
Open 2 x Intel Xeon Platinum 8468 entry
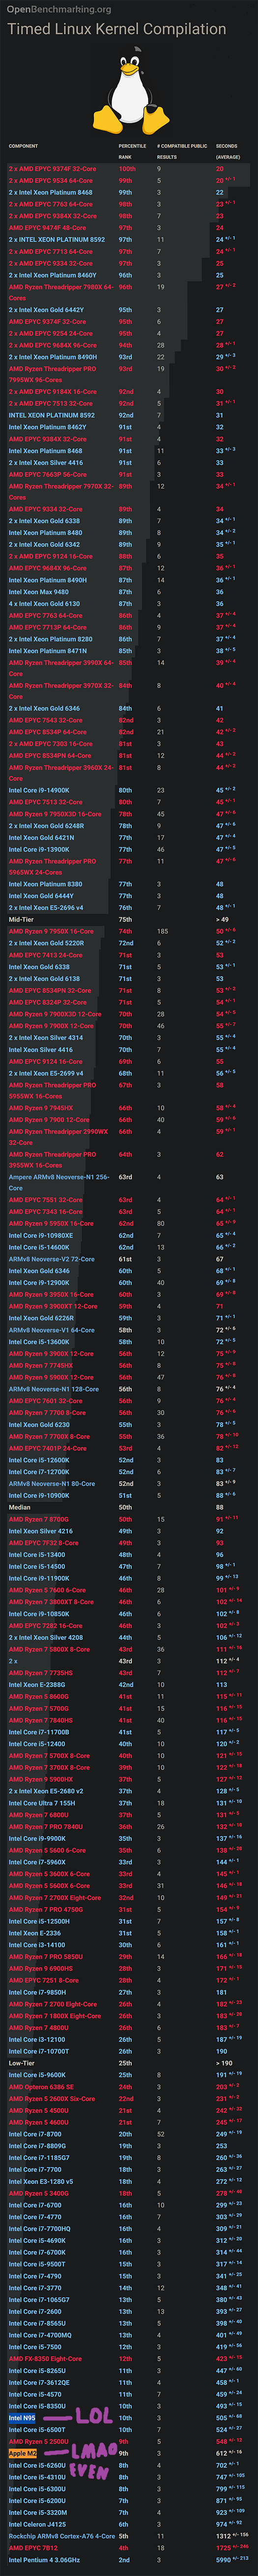[x=50, y=193]
